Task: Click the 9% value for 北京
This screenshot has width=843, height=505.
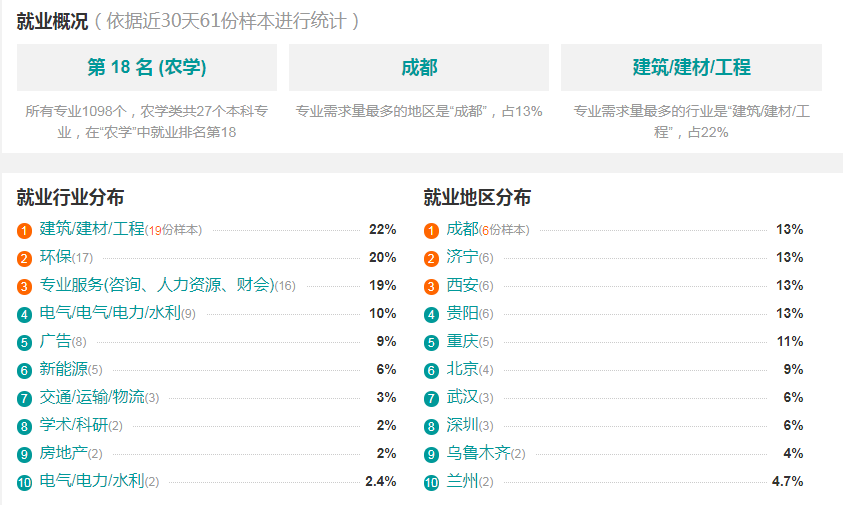Action: 793,369
